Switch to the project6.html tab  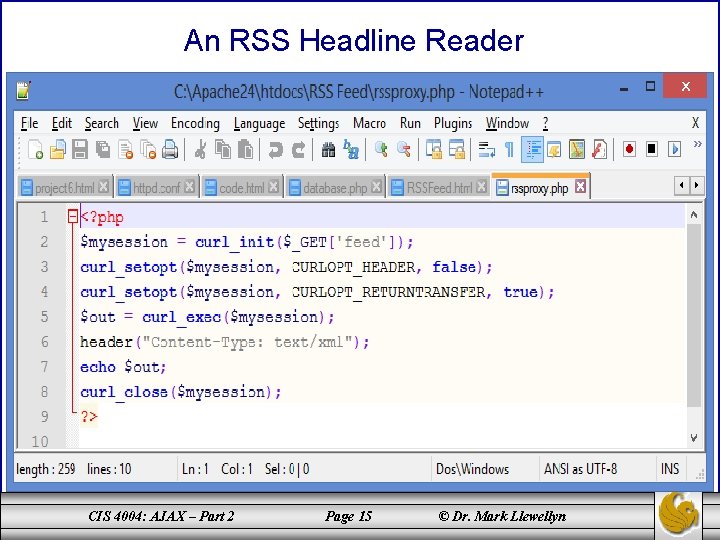[65, 187]
